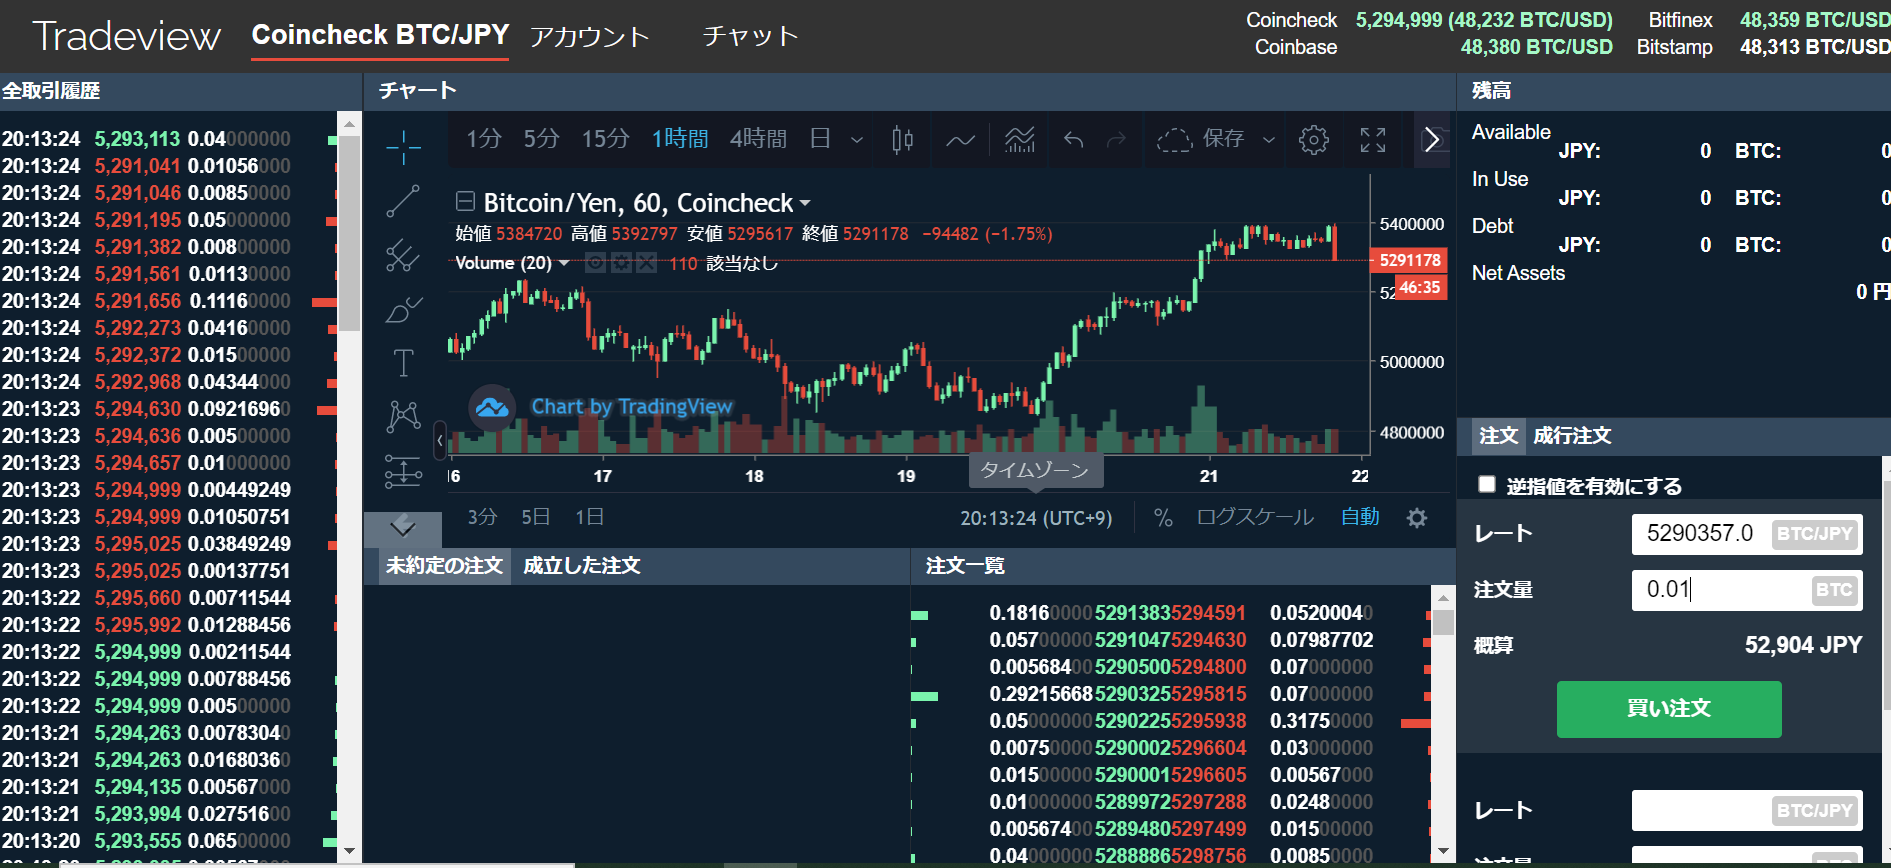Set chart interval to 4時間
The height and width of the screenshot is (868, 1891).
point(758,138)
